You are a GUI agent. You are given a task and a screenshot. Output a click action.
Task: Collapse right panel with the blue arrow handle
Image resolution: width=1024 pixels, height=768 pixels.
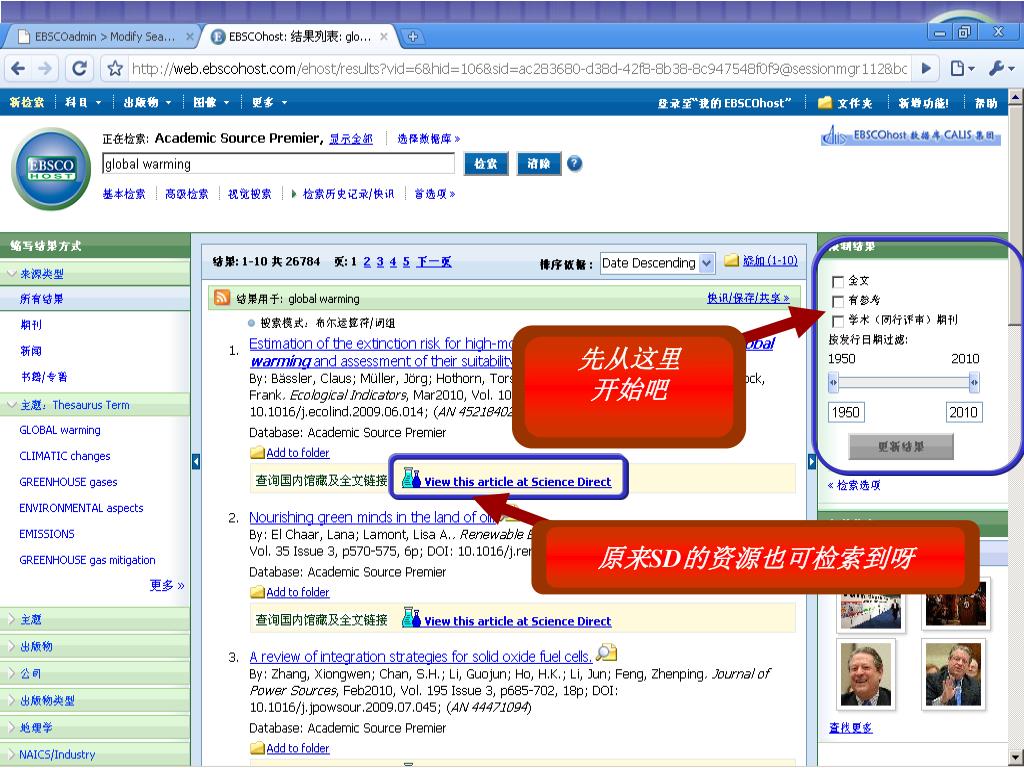[812, 462]
